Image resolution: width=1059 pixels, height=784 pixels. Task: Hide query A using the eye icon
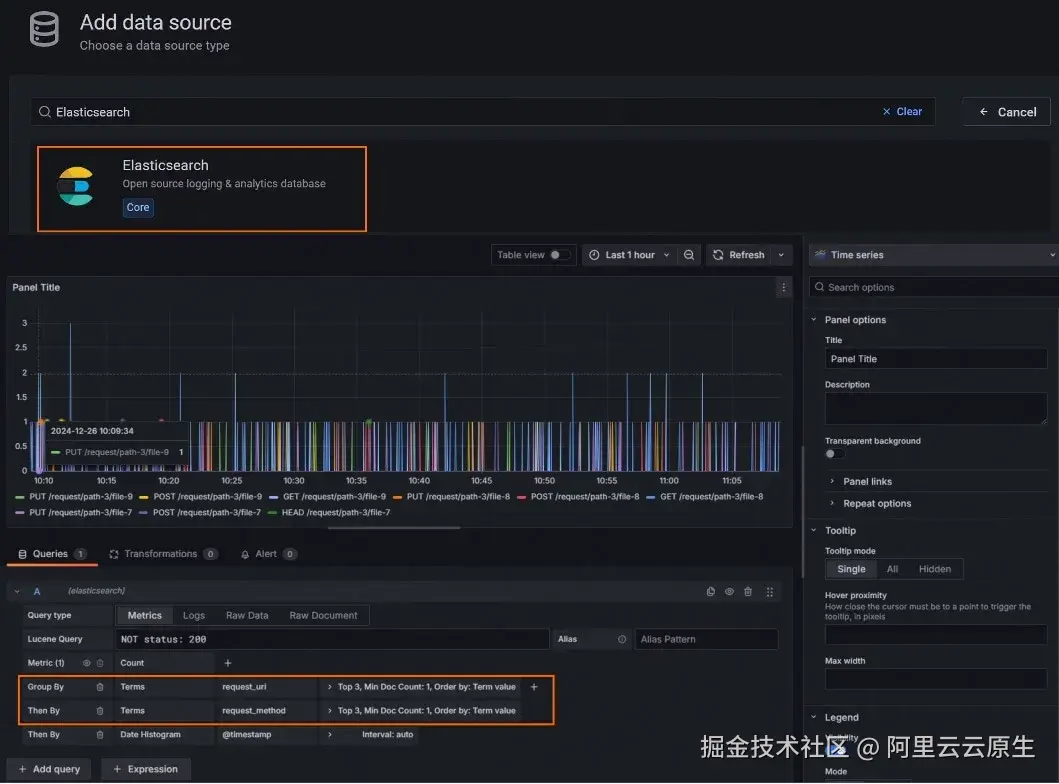[729, 592]
